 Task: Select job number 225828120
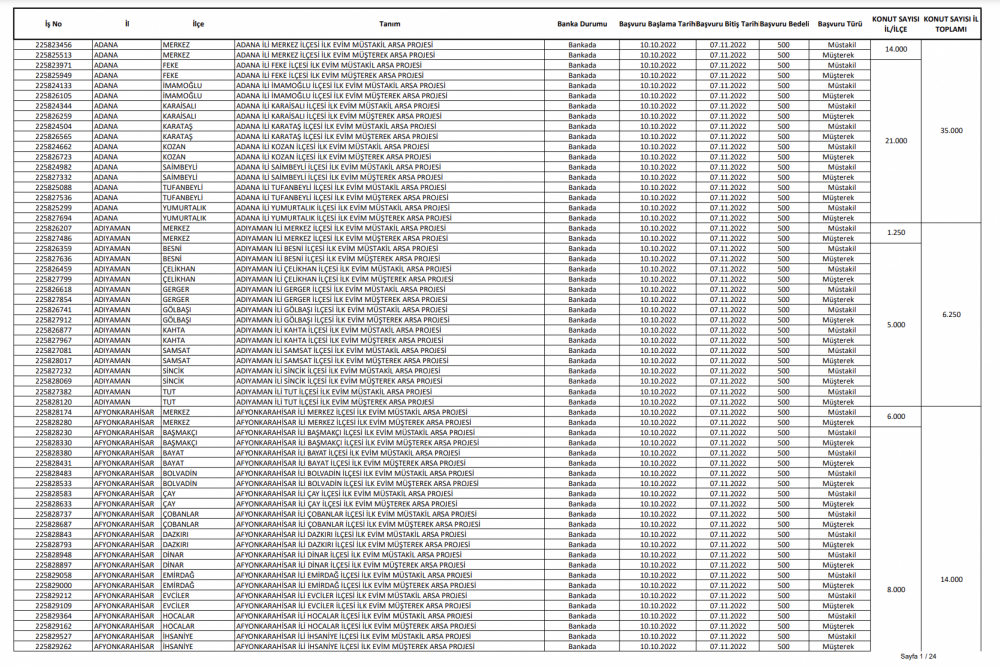tap(54, 402)
